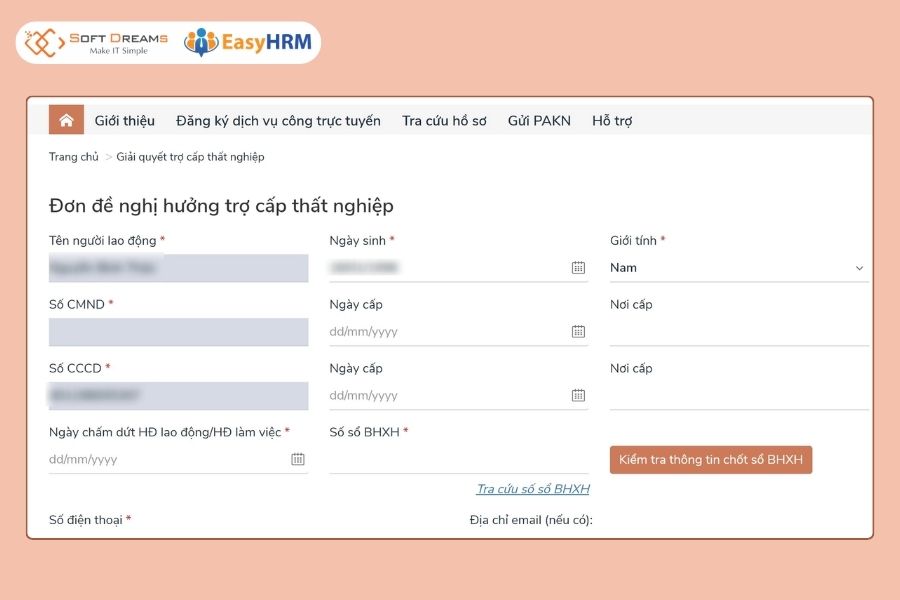Click Ngày chấm dứt HĐ date field
Screen dimensions: 900x600
tap(179, 459)
